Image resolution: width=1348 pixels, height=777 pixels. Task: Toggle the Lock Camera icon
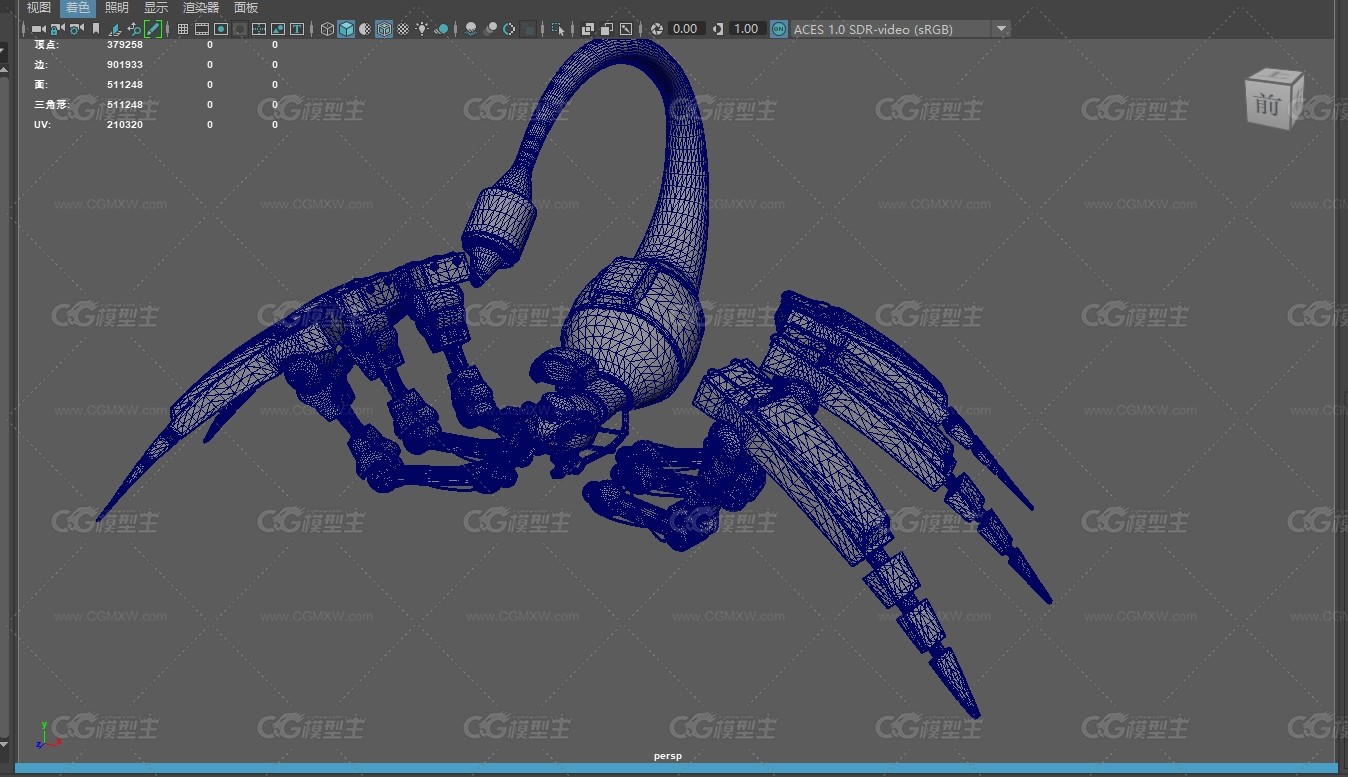[x=57, y=29]
